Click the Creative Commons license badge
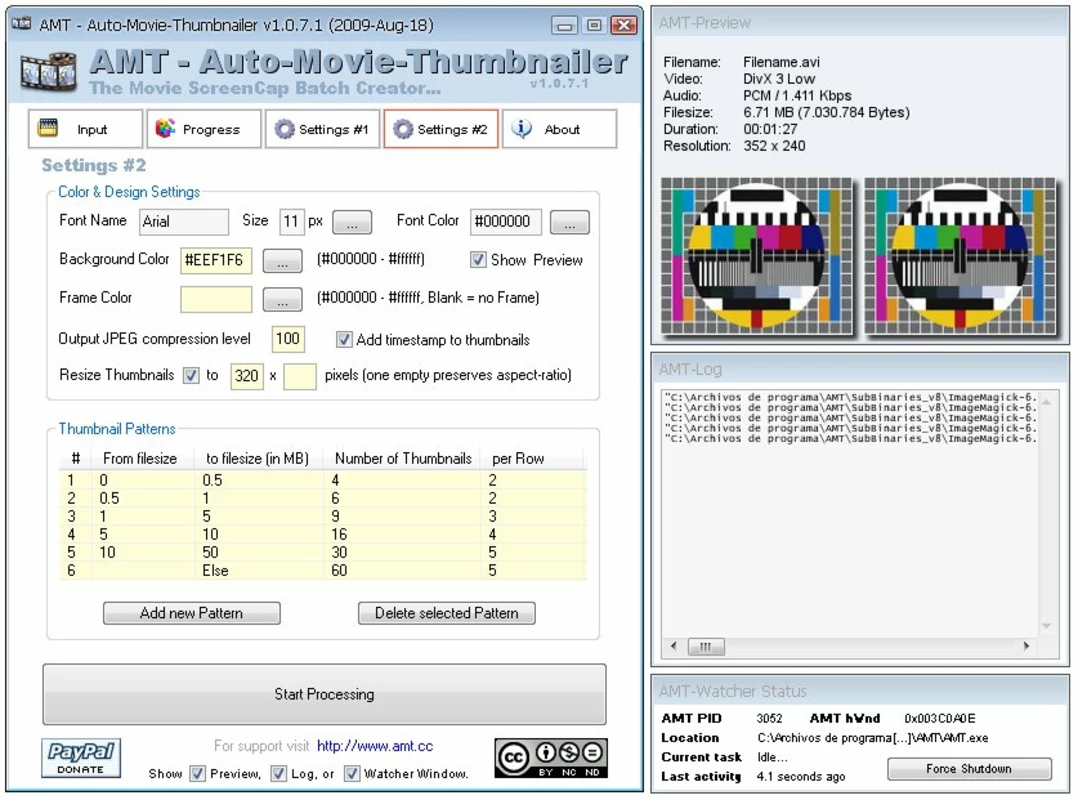The width and height of the screenshot is (1078, 800). [551, 758]
